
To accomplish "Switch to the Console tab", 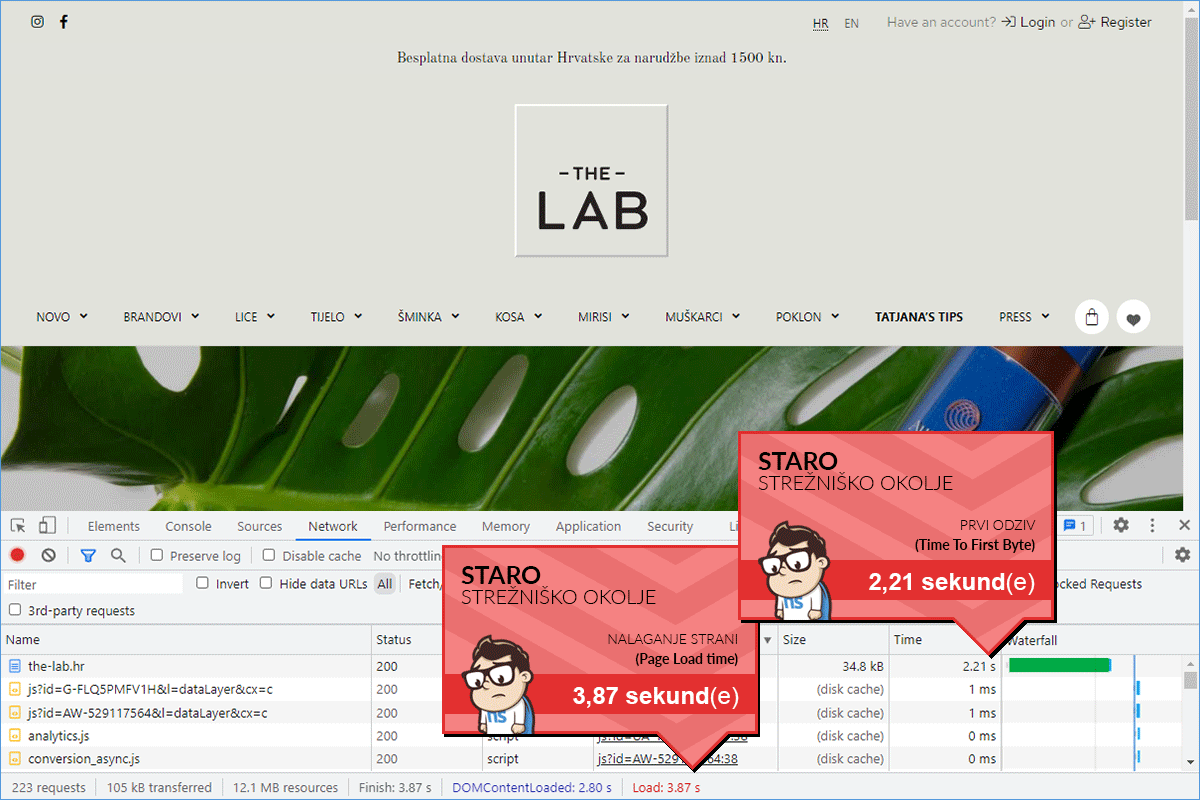I will point(188,526).
